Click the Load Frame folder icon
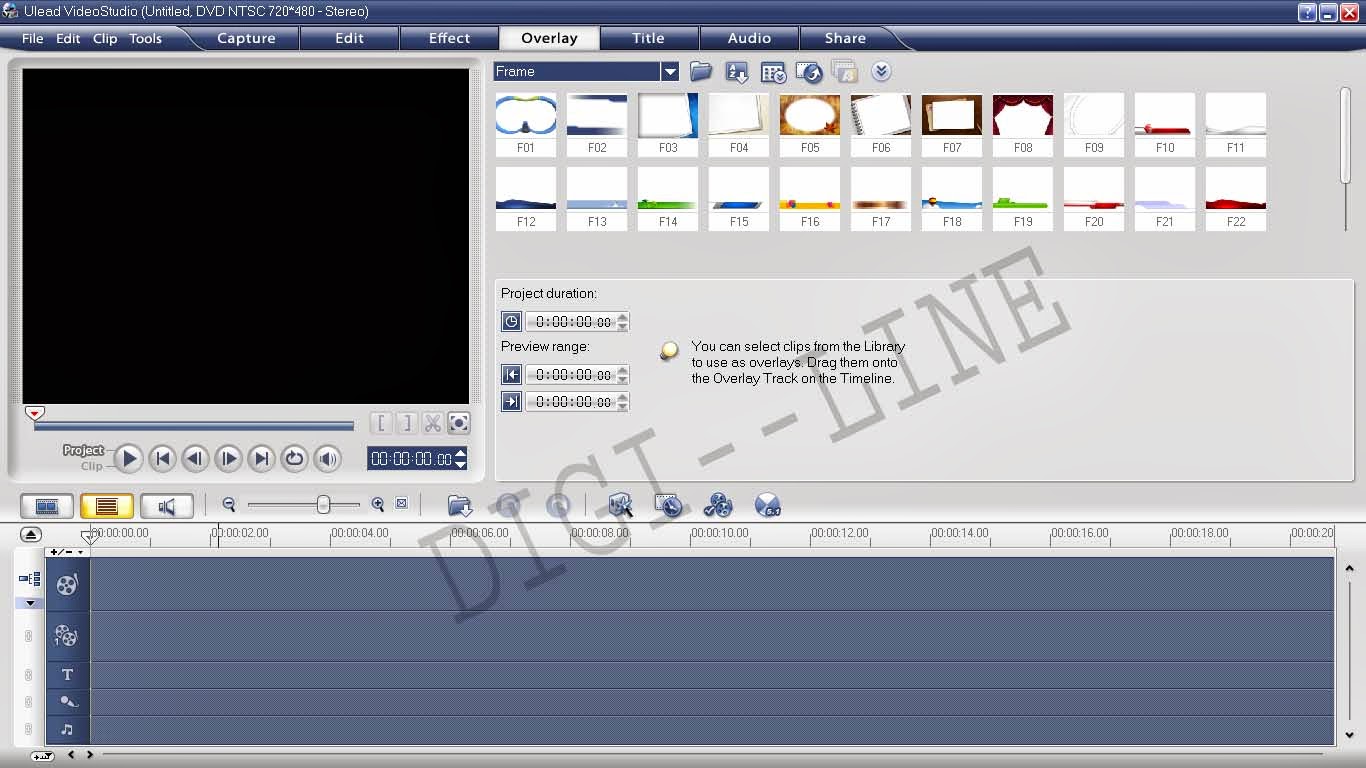 click(701, 71)
